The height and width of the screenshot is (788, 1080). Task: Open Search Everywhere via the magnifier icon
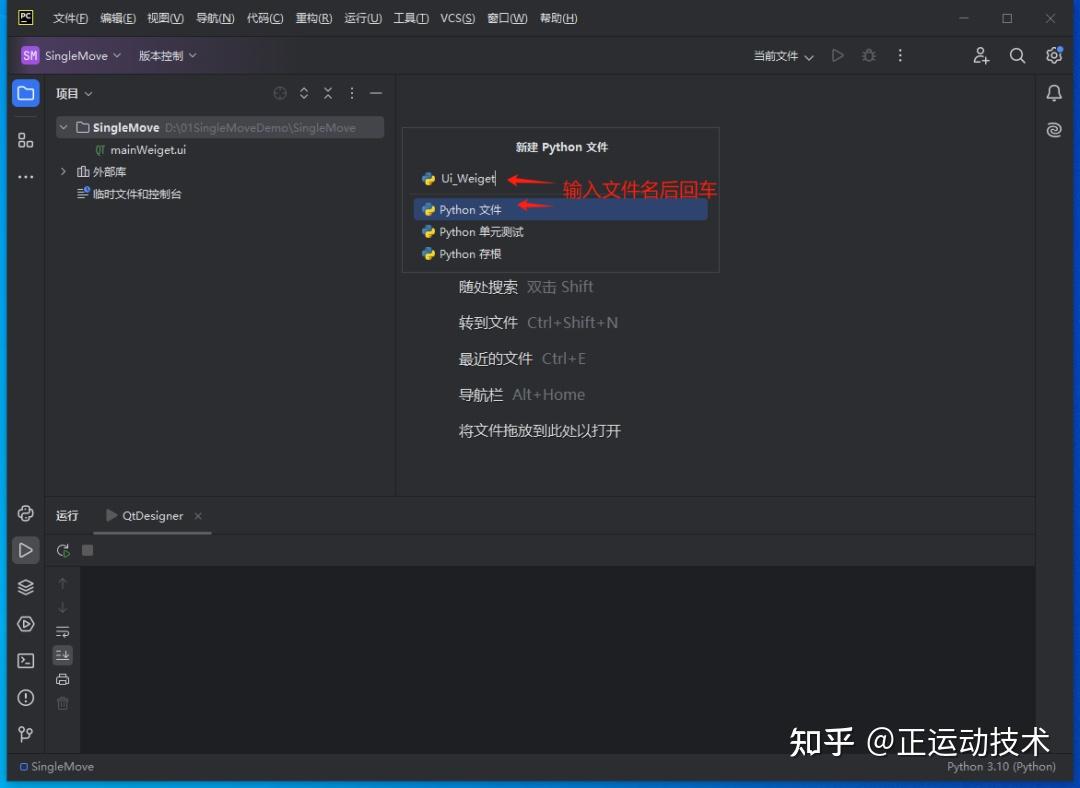point(1017,56)
